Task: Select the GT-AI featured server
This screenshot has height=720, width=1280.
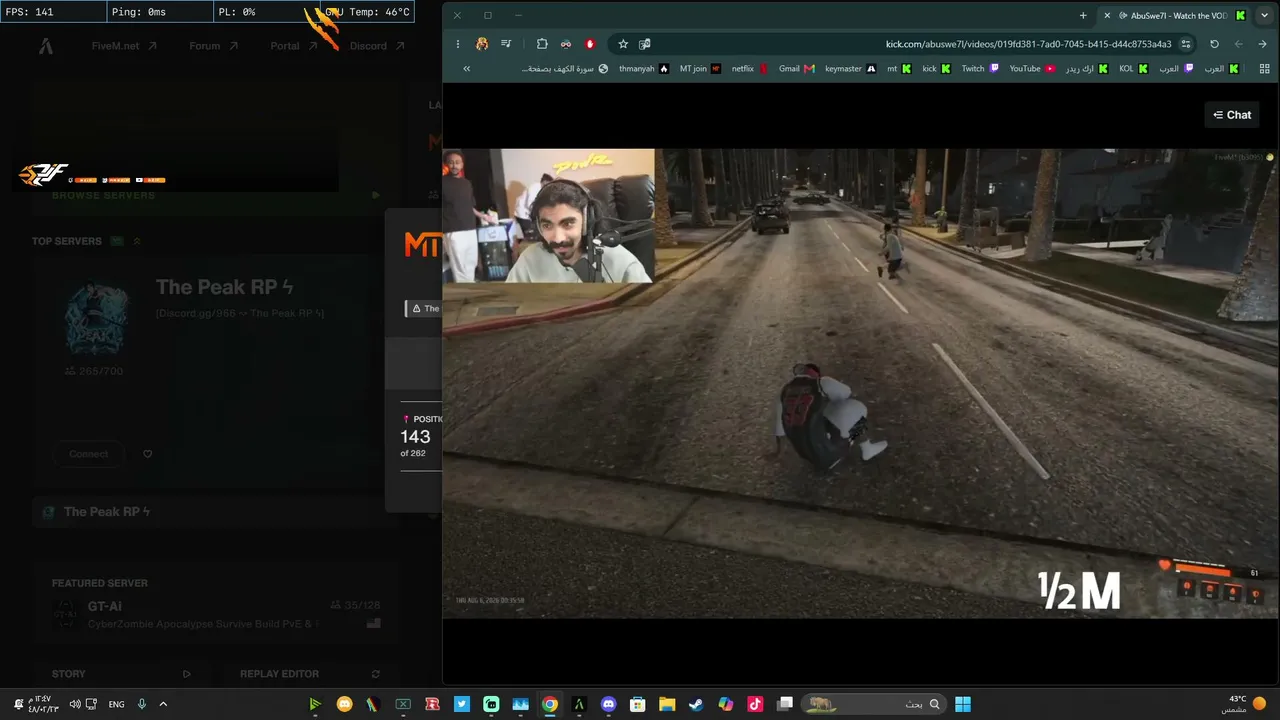Action: click(216, 614)
